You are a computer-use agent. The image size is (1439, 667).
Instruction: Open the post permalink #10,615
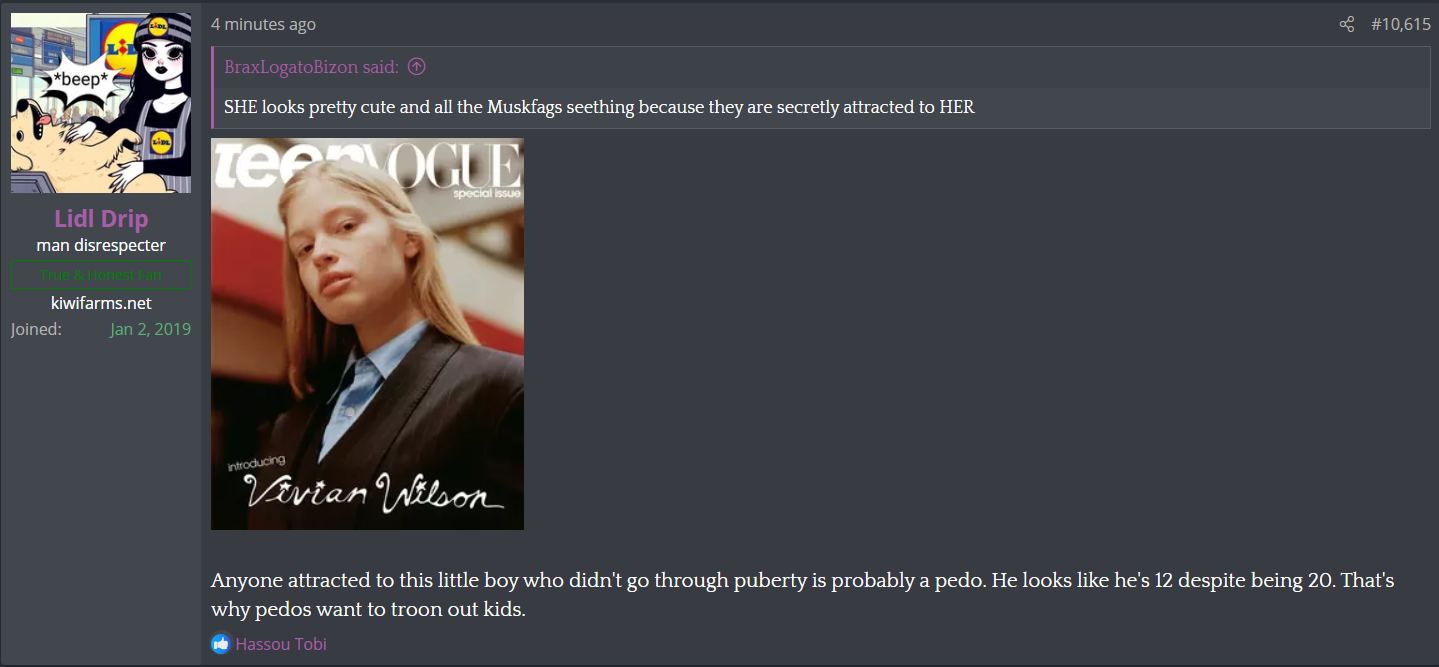coord(1400,24)
